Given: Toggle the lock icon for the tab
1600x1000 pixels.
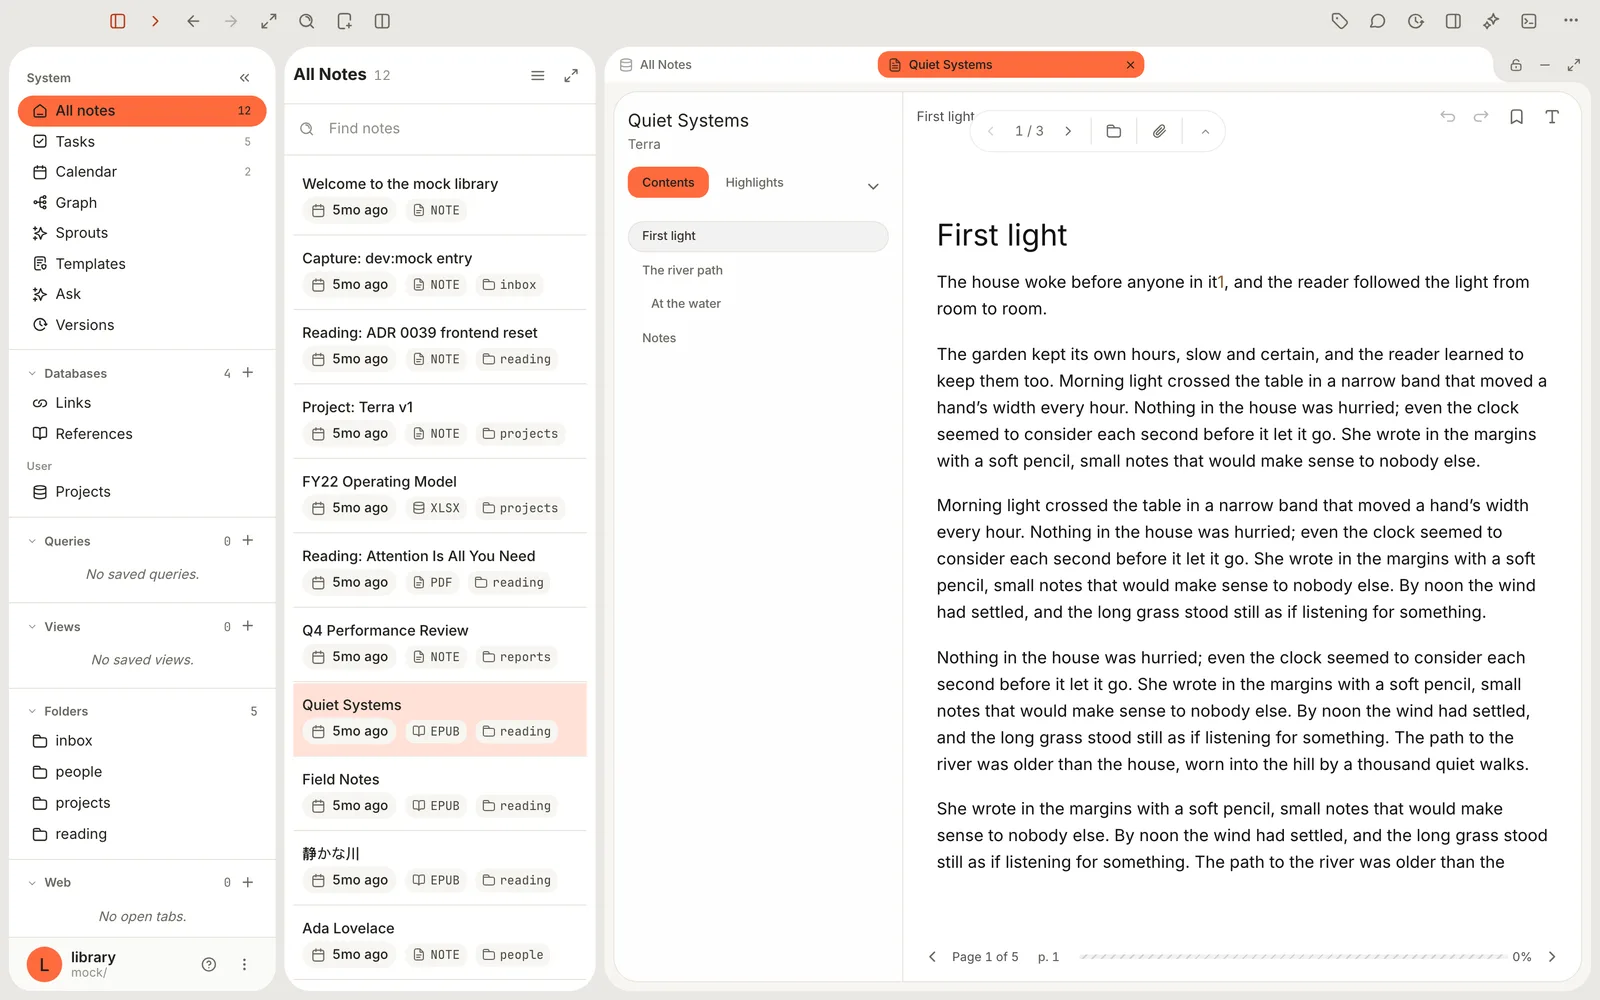Looking at the screenshot, I should click(1516, 65).
